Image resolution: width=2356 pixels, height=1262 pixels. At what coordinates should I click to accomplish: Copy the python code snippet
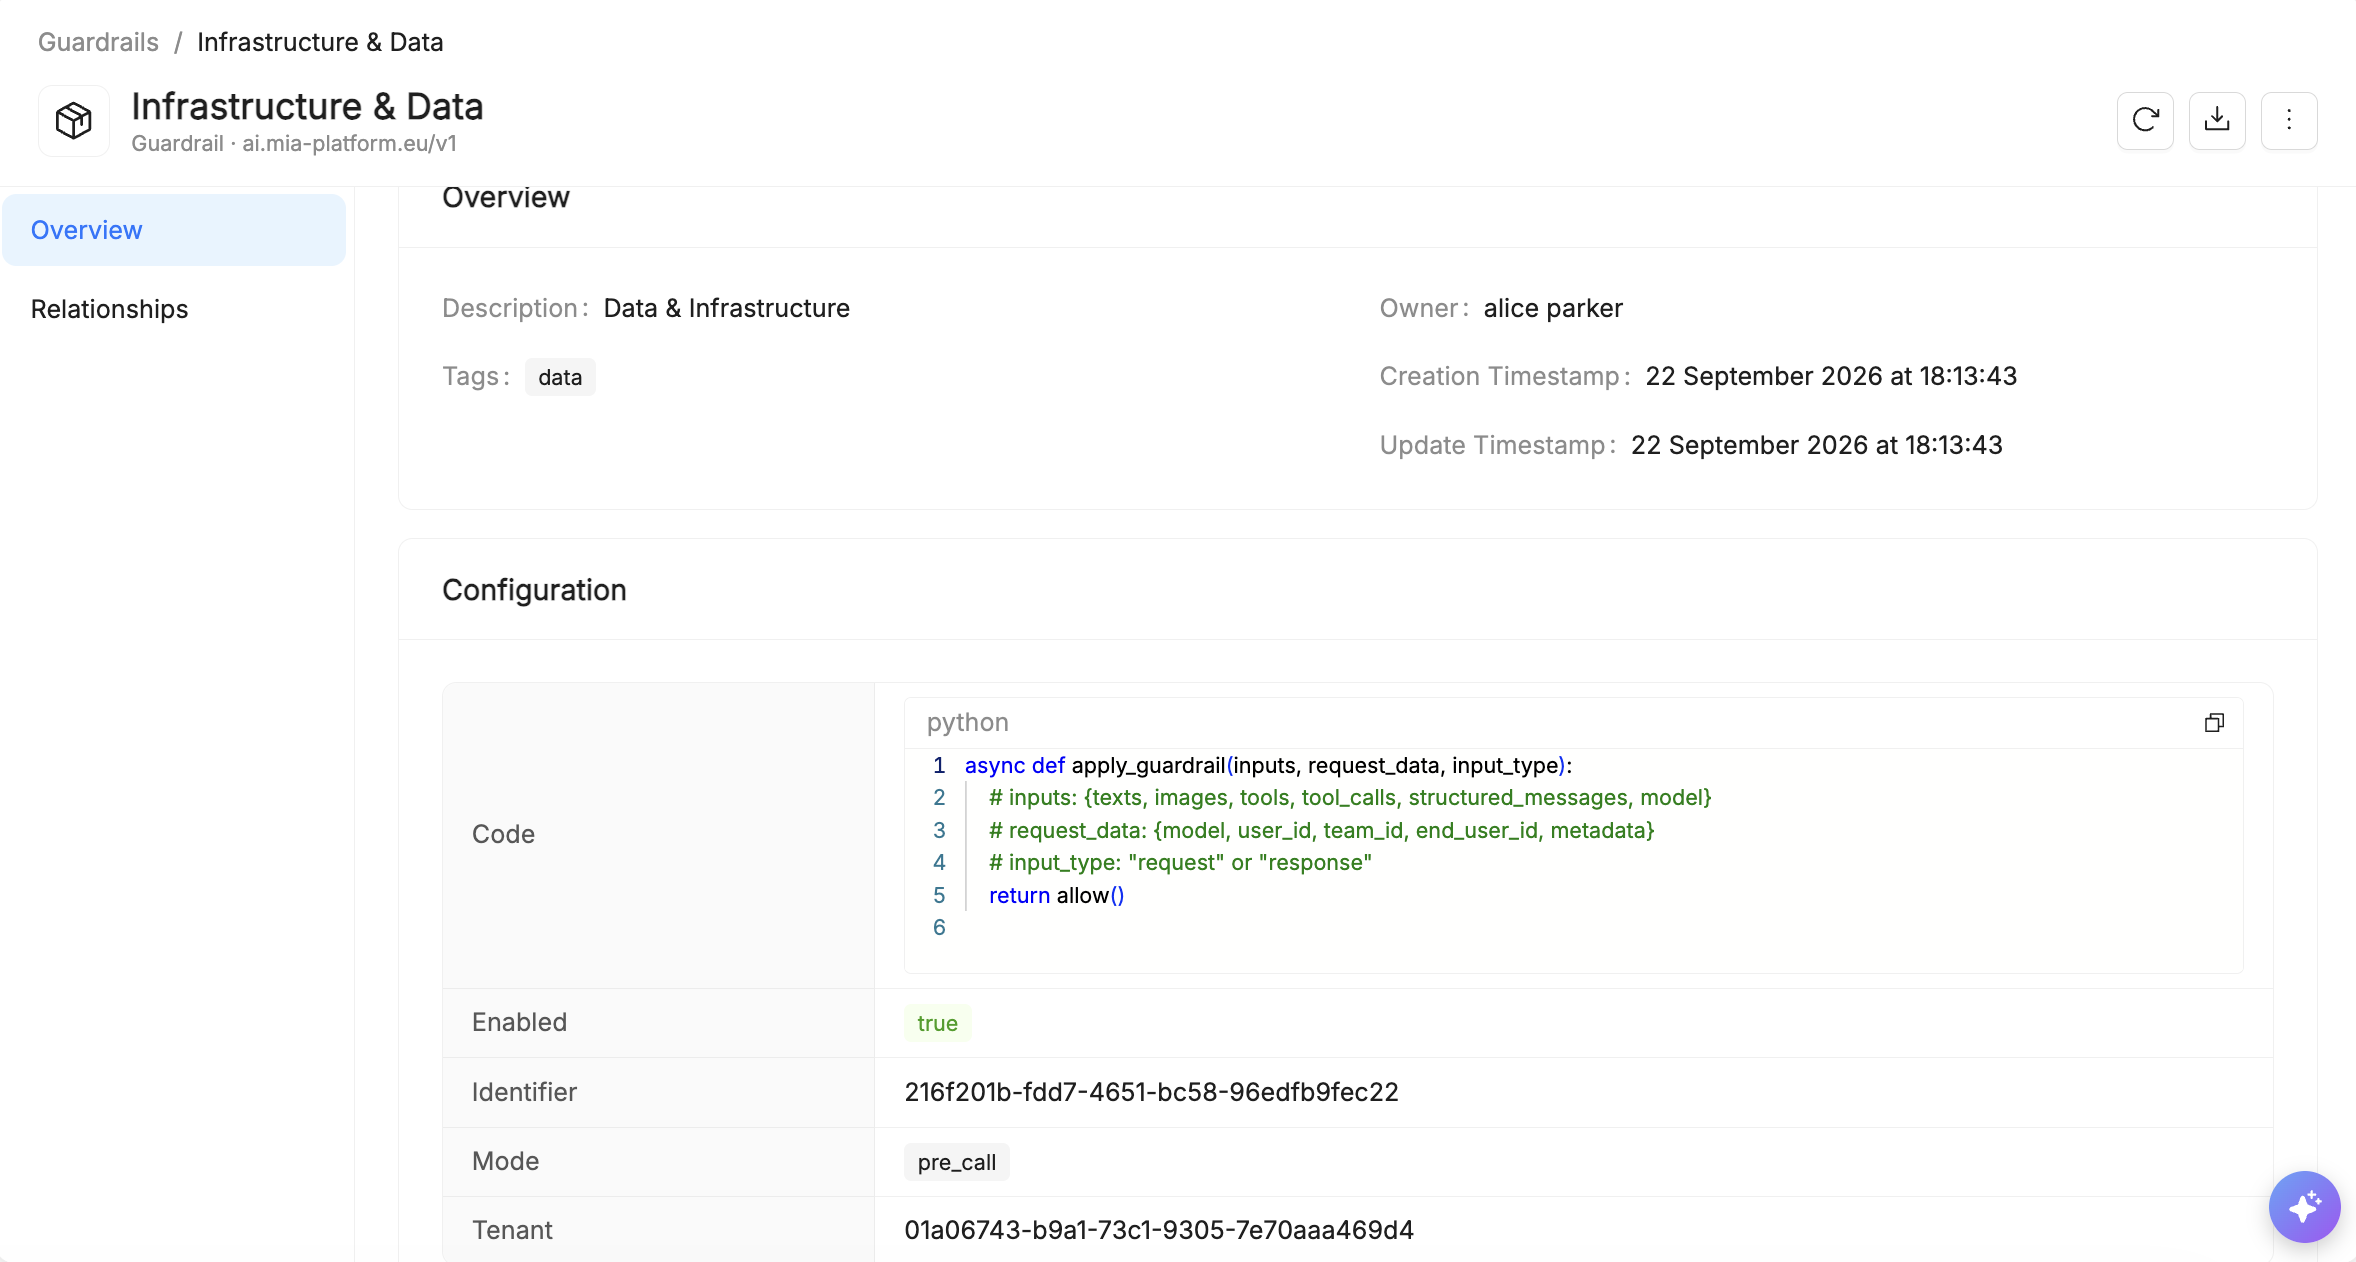[x=2214, y=722]
